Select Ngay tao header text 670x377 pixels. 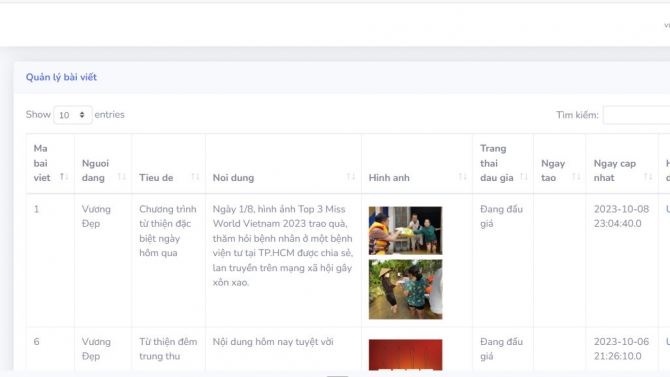[x=553, y=171]
